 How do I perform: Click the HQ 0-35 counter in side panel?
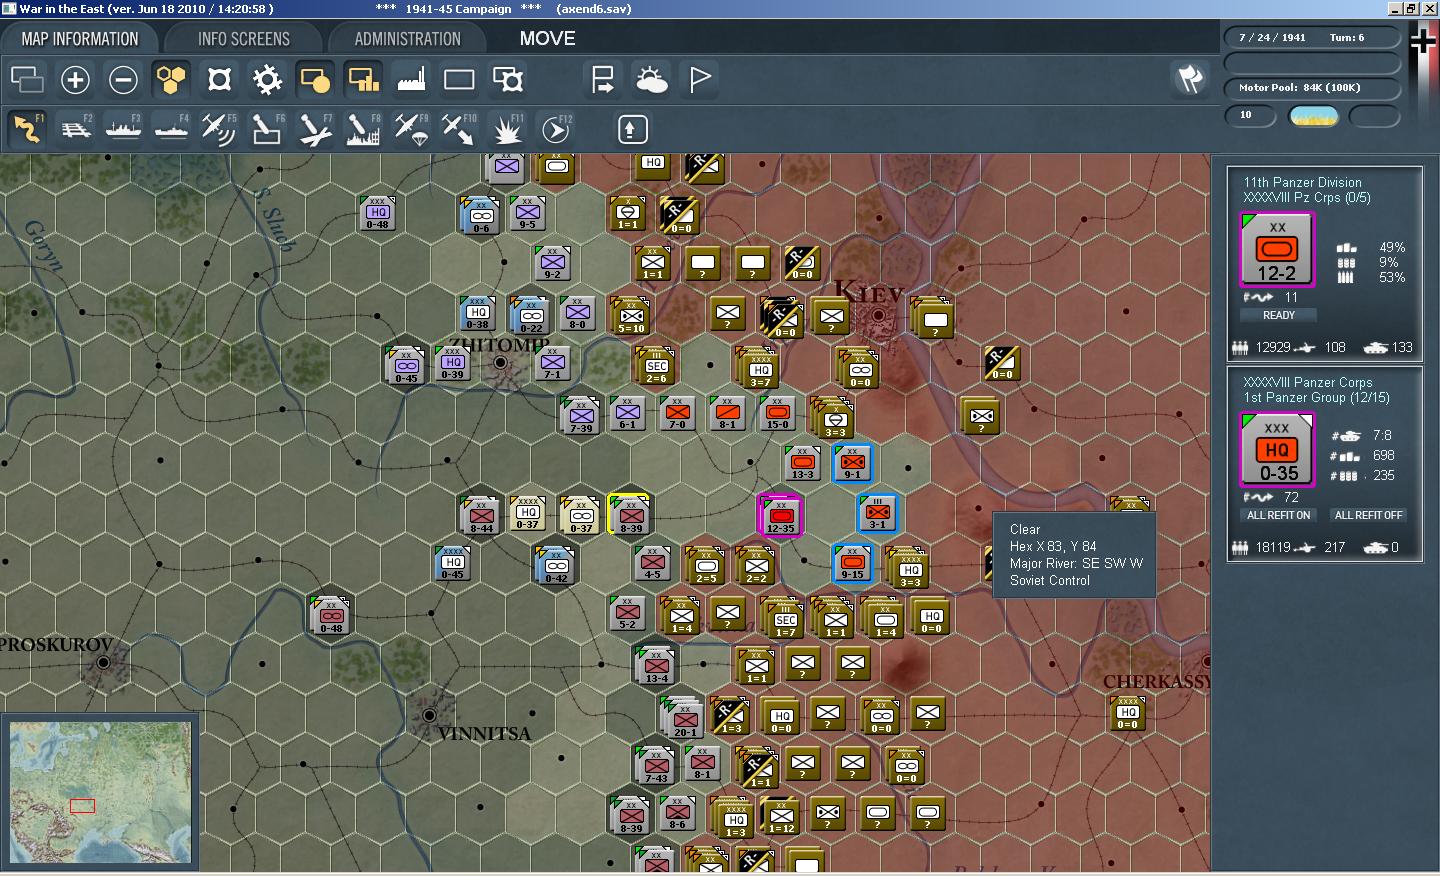(1277, 450)
